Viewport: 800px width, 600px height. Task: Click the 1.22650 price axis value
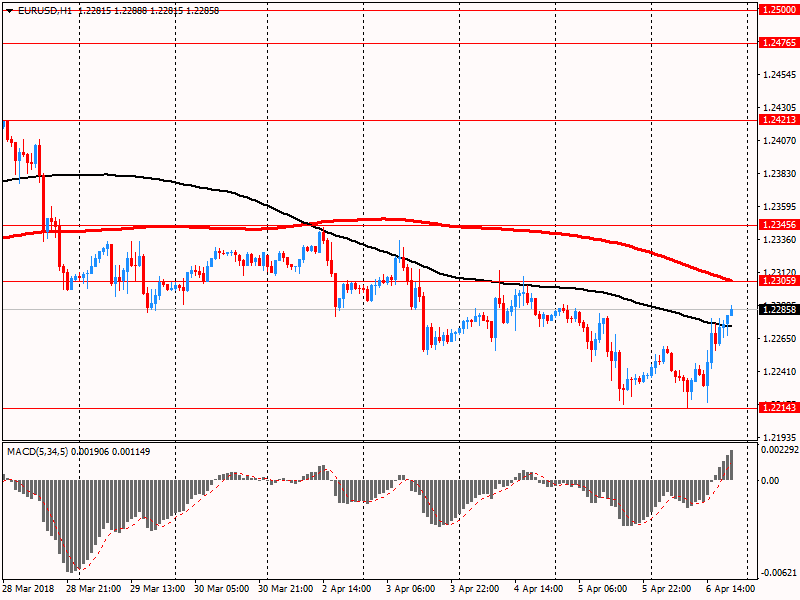tap(779, 339)
